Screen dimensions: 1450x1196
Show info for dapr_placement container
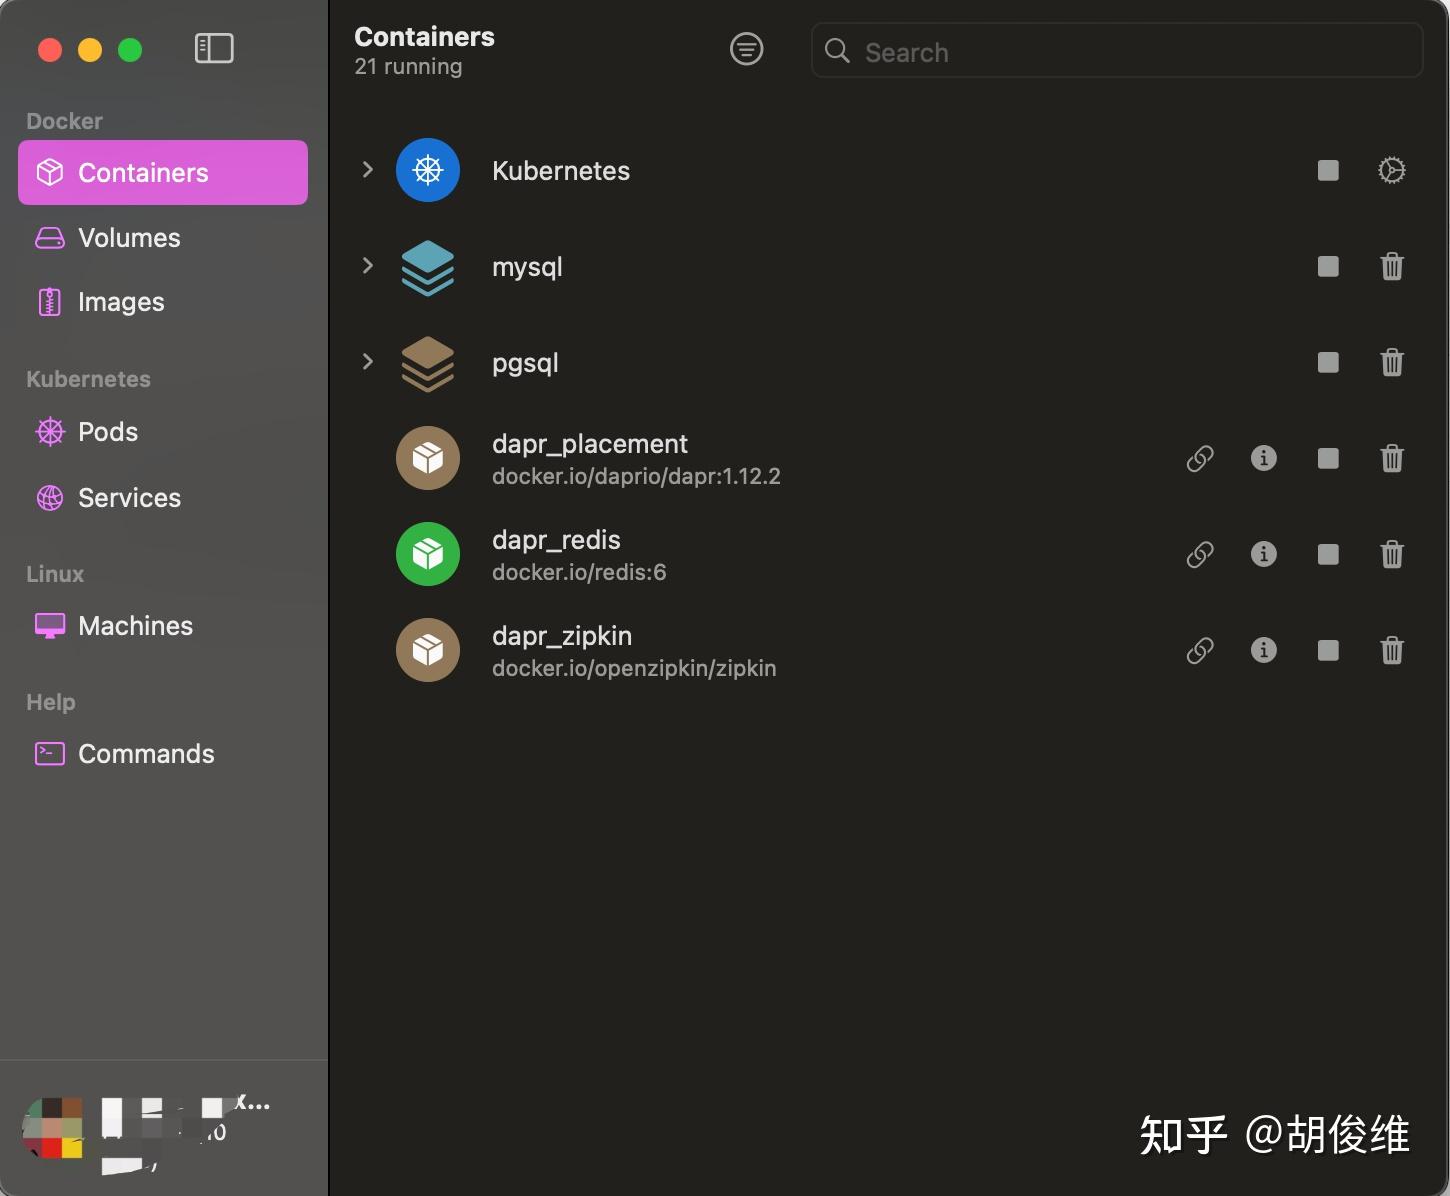(x=1263, y=458)
